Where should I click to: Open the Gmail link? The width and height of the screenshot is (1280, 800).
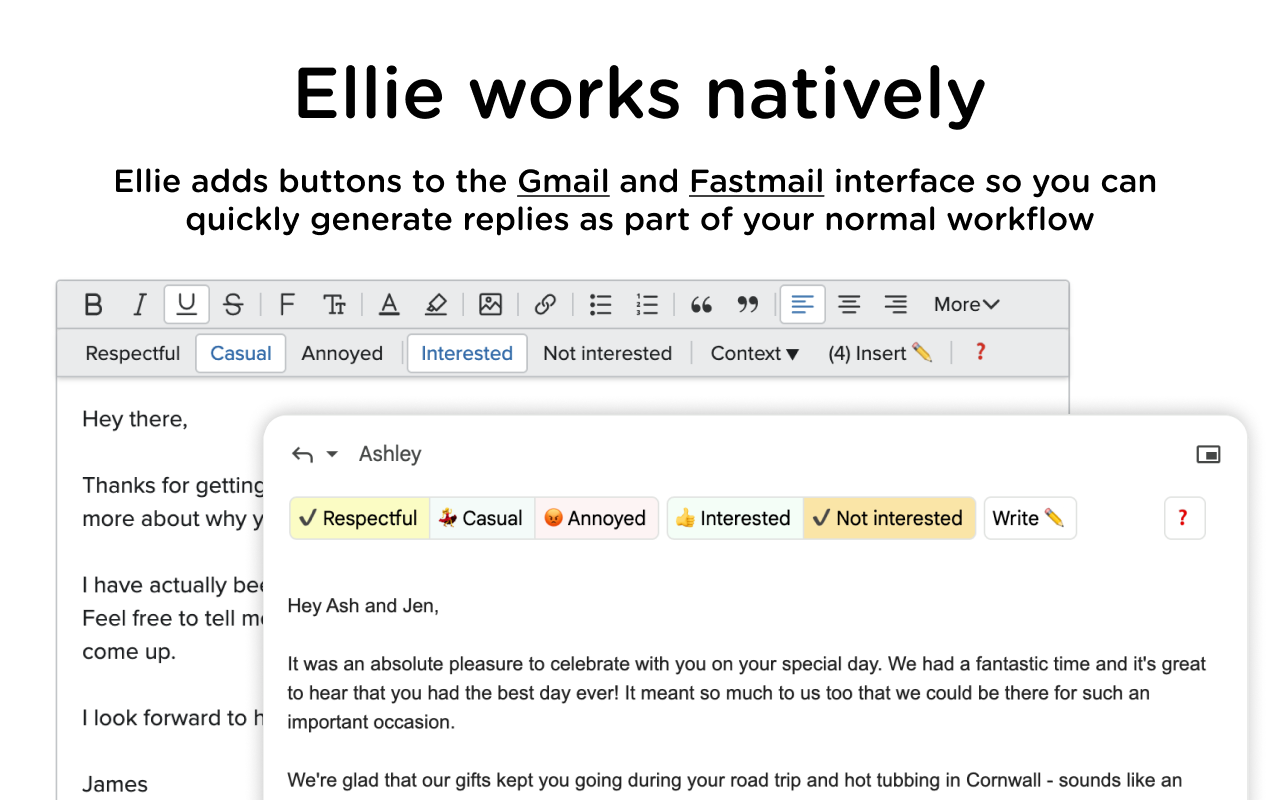[563, 181]
